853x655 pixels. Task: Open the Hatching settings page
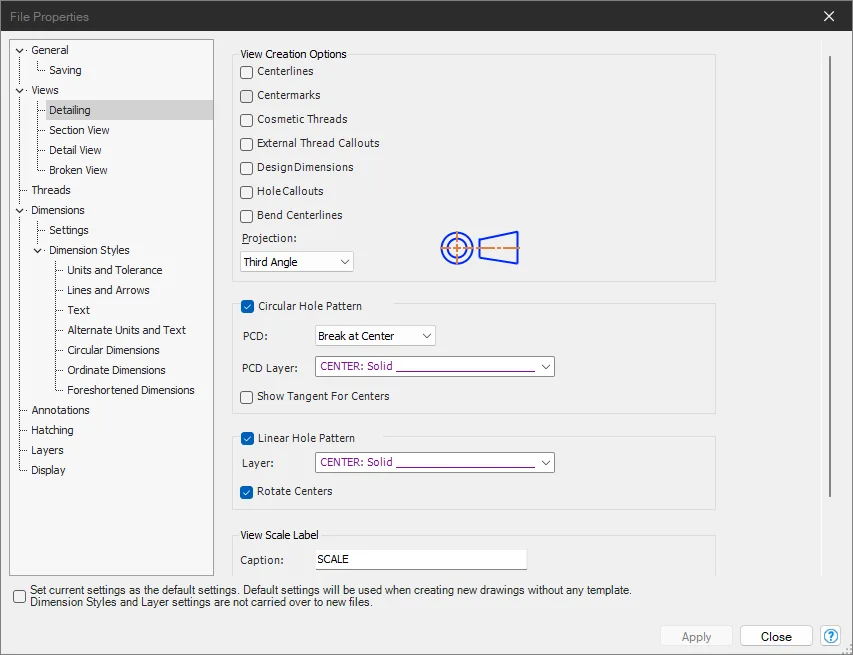point(52,430)
